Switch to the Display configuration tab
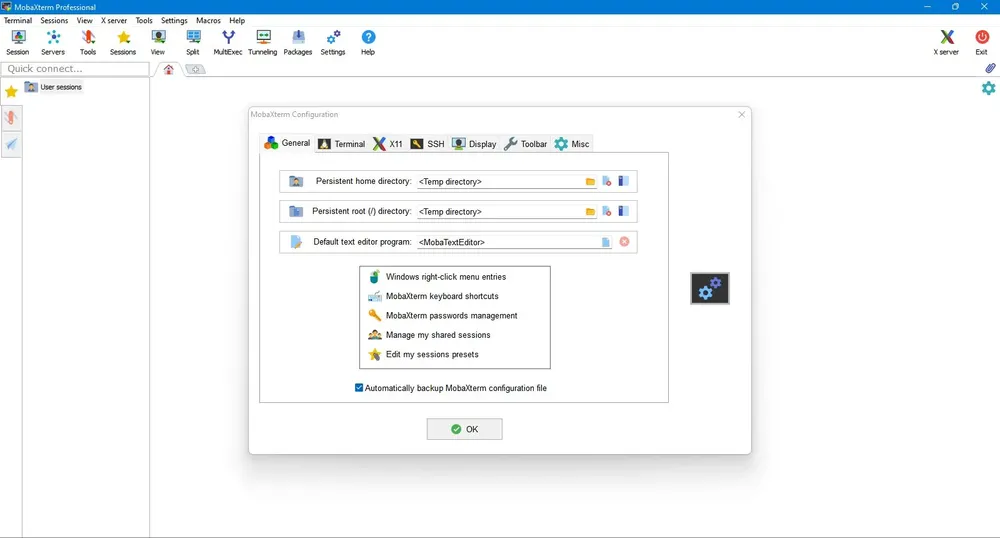This screenshot has width=1000, height=538. tap(474, 144)
